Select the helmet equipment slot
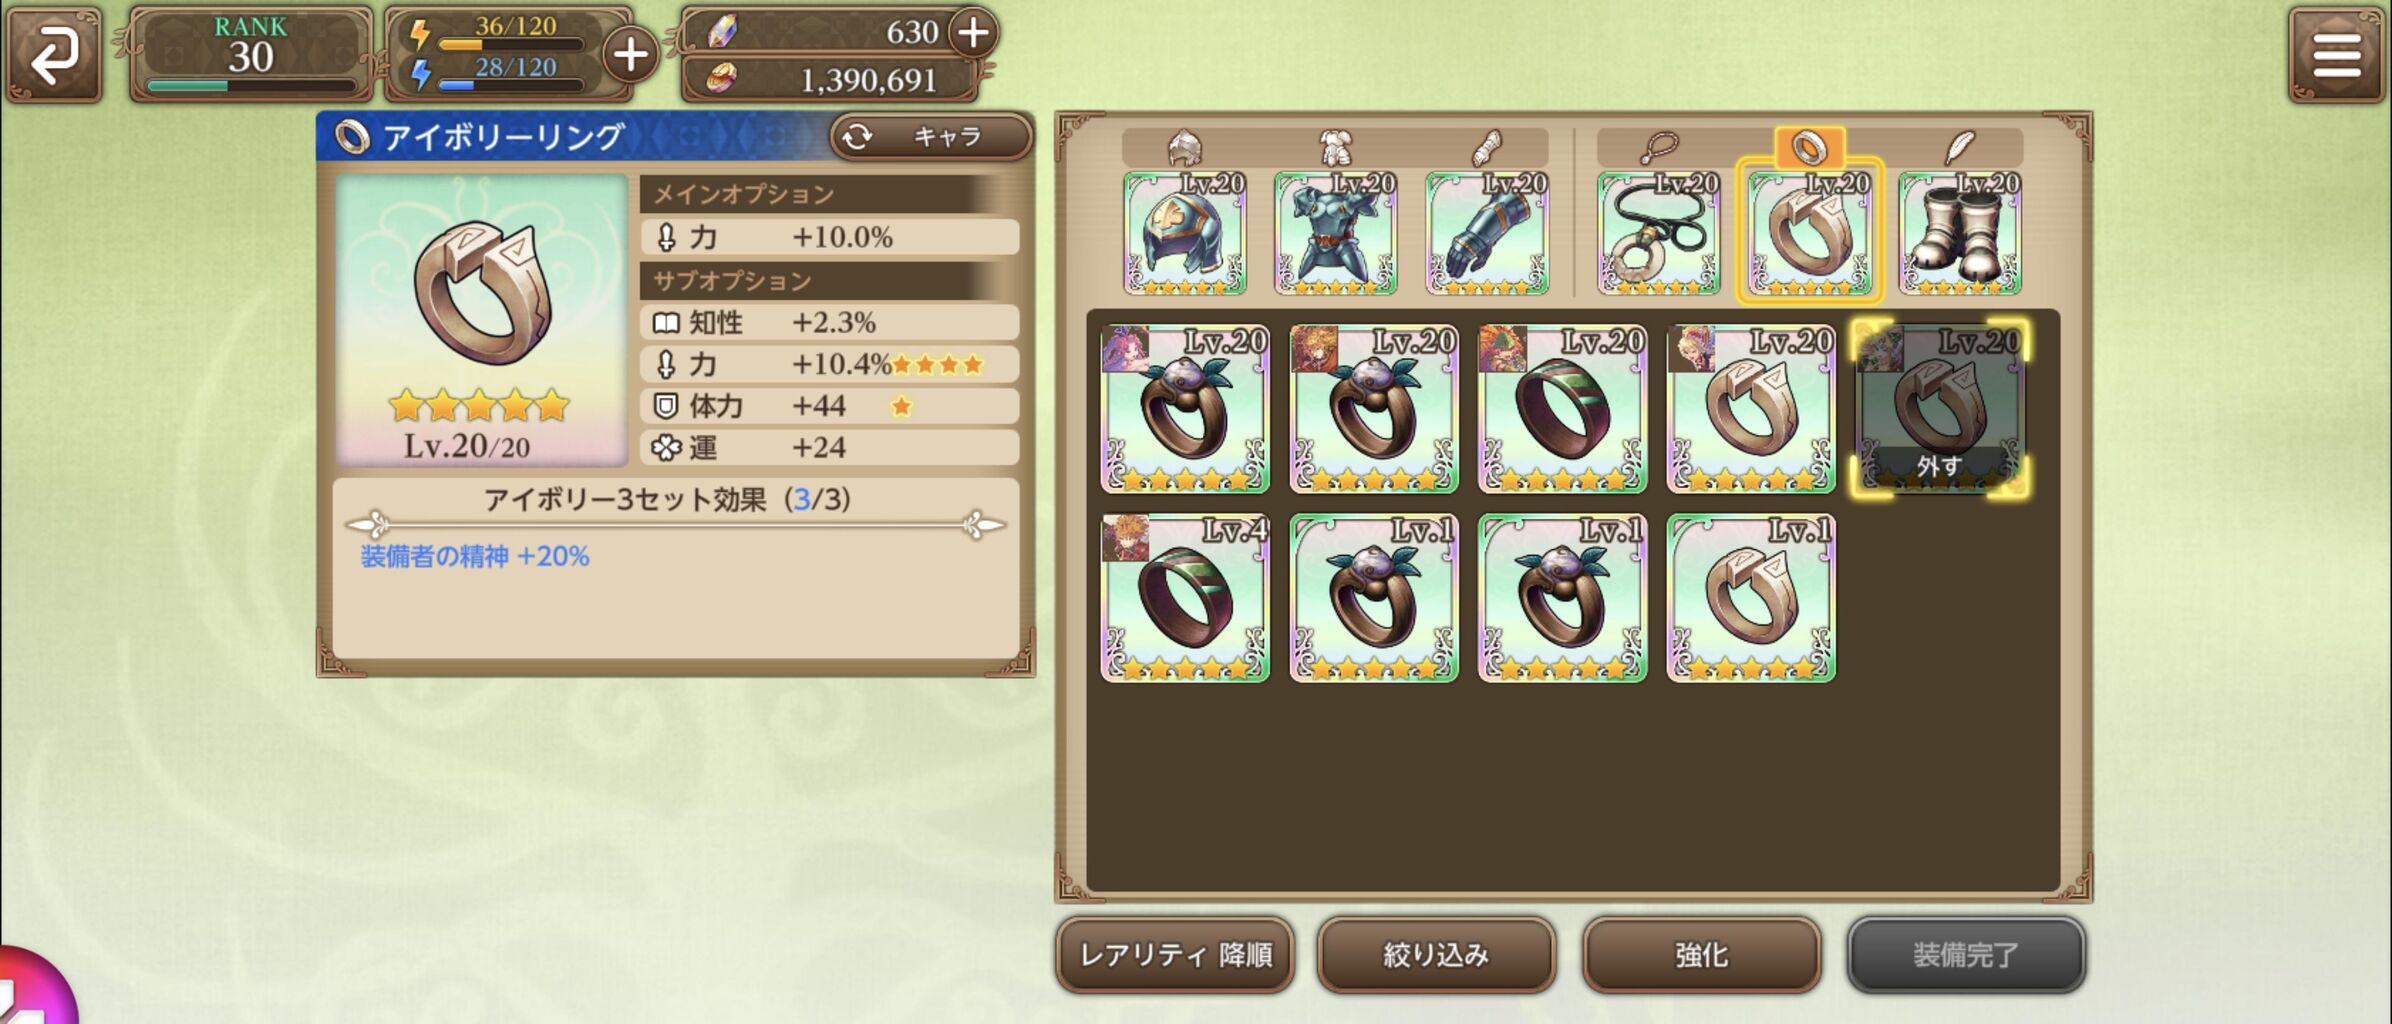Image resolution: width=2392 pixels, height=1024 pixels. point(1185,233)
